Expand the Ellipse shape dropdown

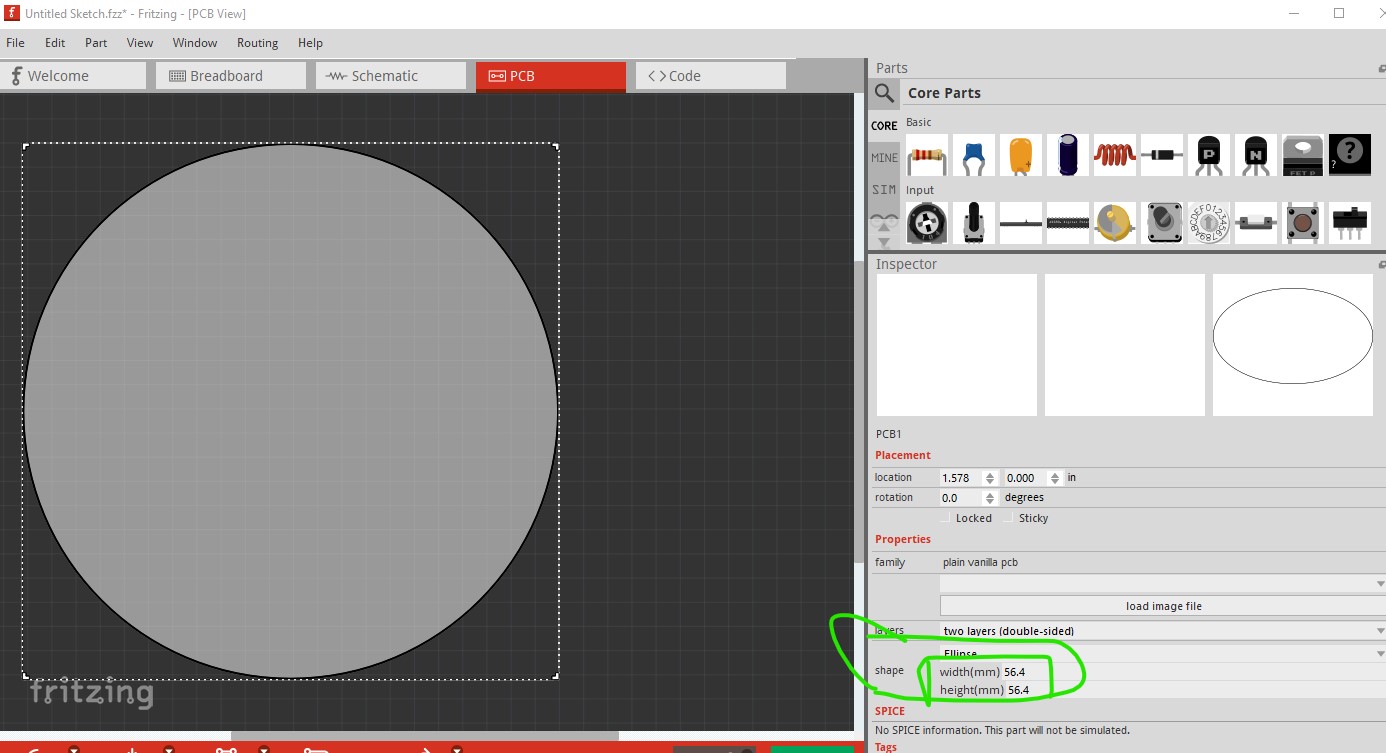pyautogui.click(x=1161, y=653)
